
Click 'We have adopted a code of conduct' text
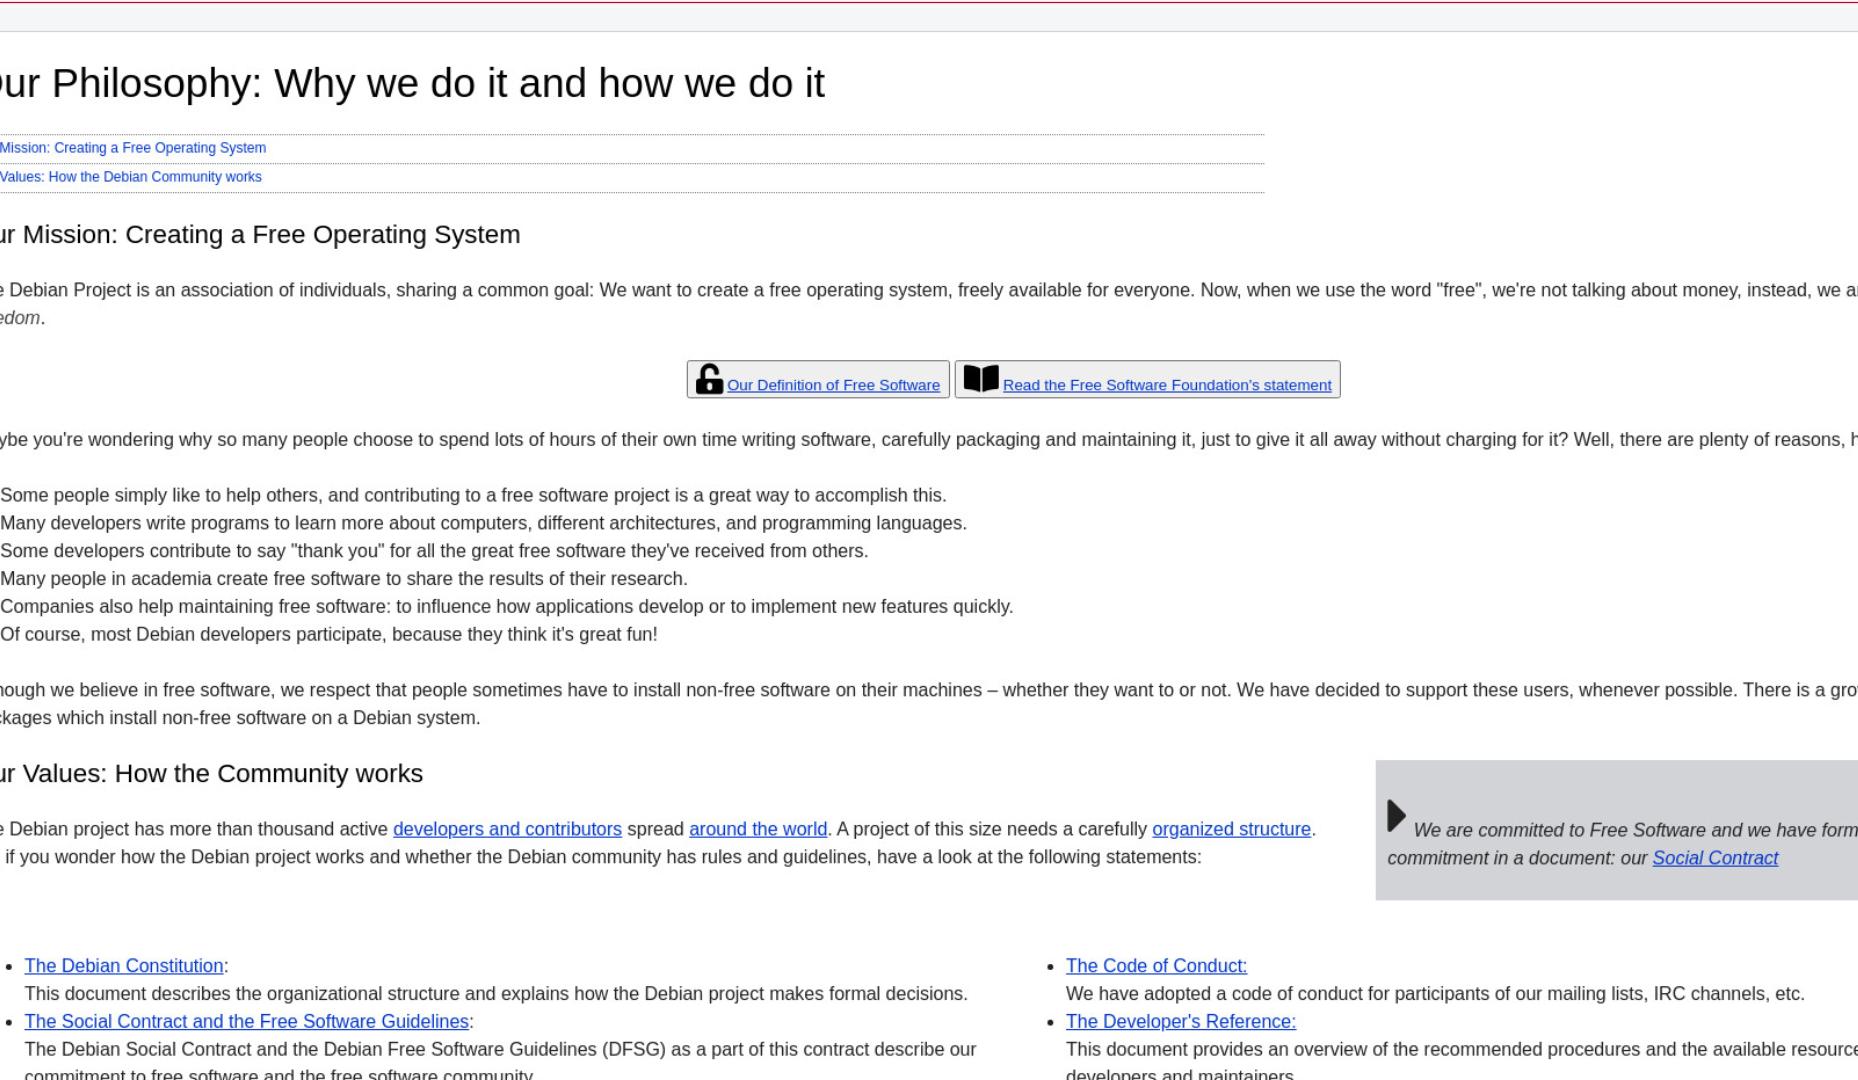(x=1435, y=994)
